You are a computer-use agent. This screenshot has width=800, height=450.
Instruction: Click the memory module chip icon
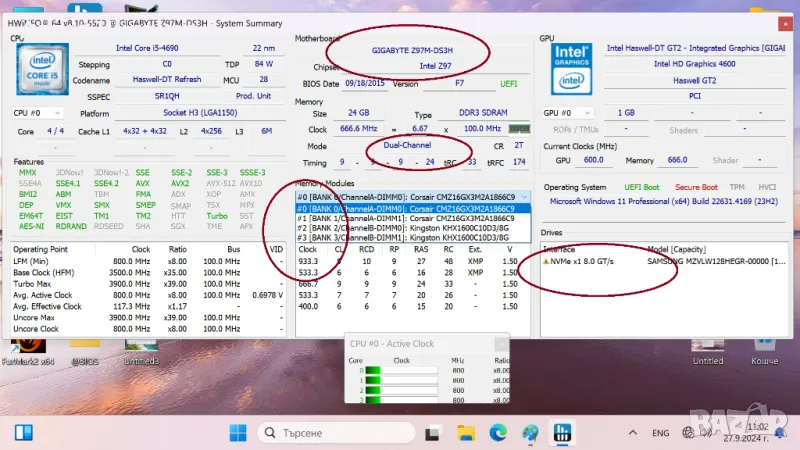pos(519,128)
